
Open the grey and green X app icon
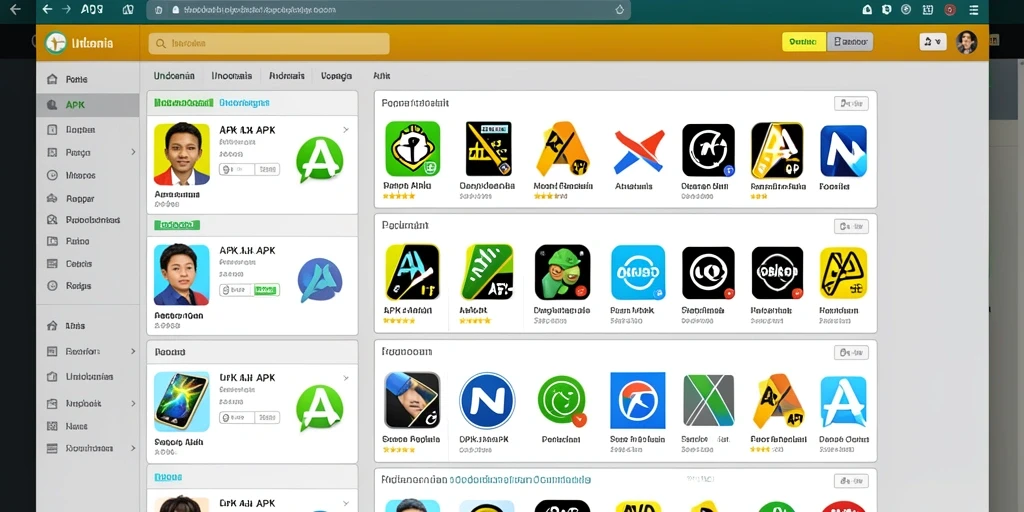click(709, 400)
